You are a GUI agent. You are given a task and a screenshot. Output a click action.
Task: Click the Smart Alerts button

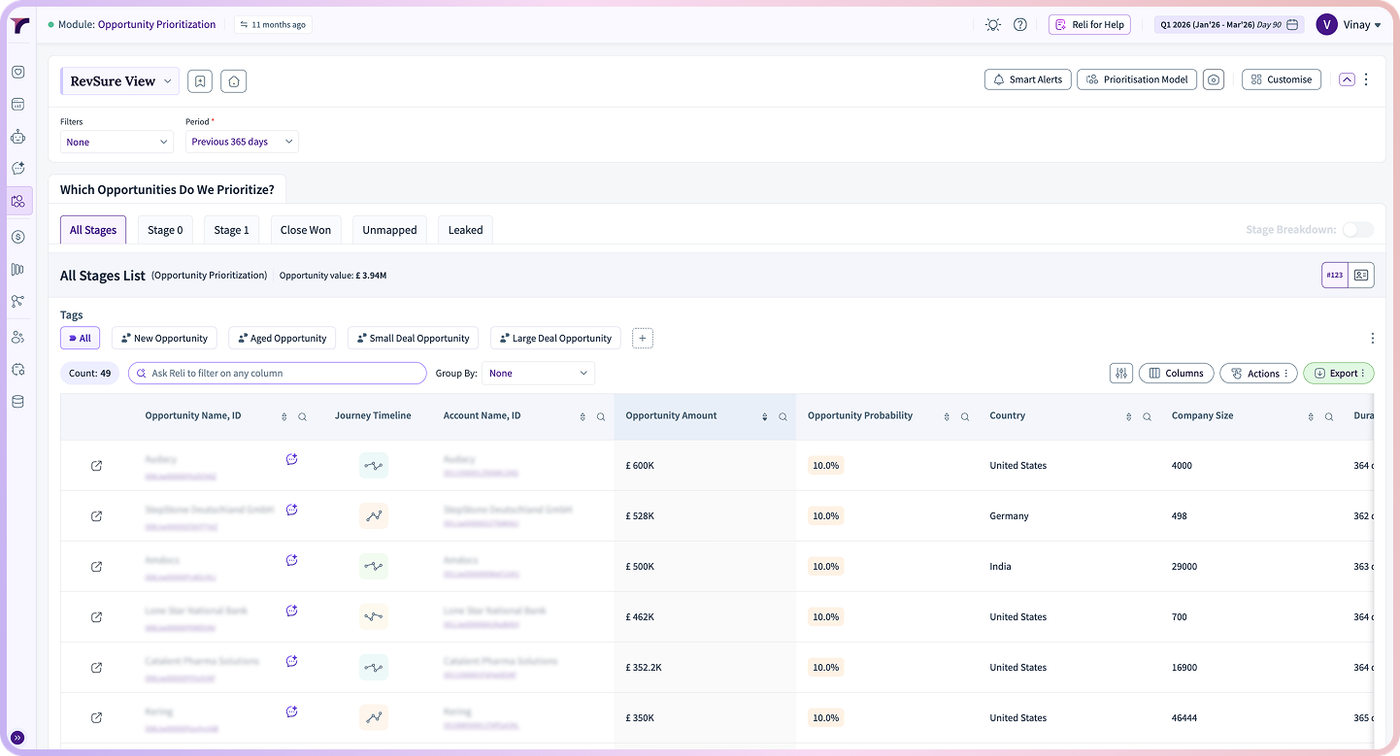click(x=1028, y=80)
